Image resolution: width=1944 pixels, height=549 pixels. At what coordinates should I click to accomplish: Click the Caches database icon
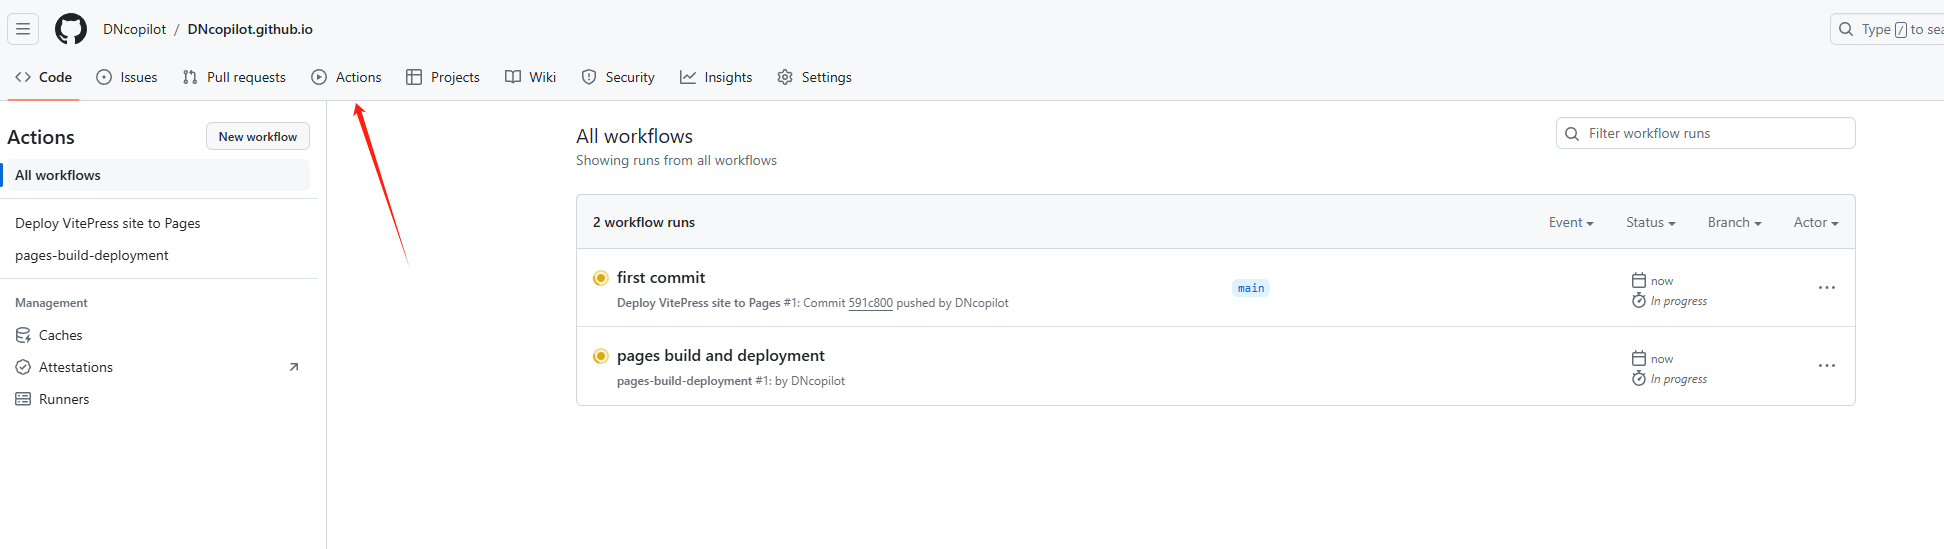point(23,335)
